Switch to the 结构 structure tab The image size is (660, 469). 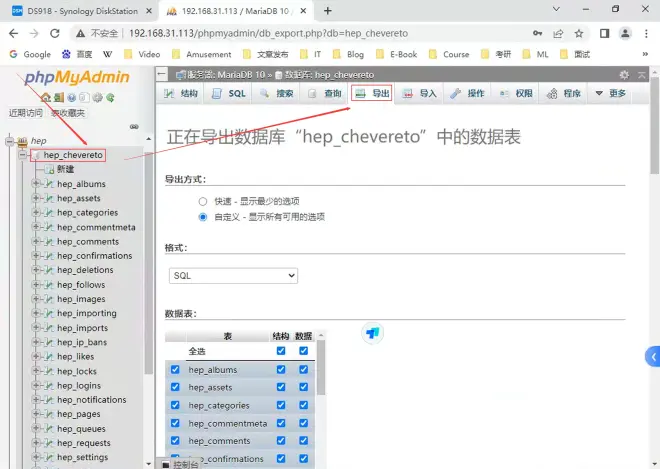tap(181, 93)
